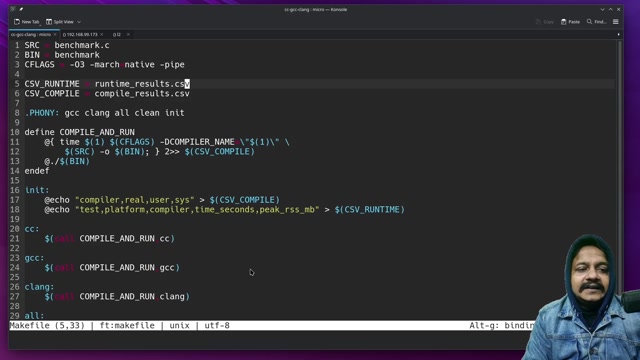
Task: Place cursor on 'benchmark.c' in line 1
Action: pyautogui.click(x=82, y=45)
